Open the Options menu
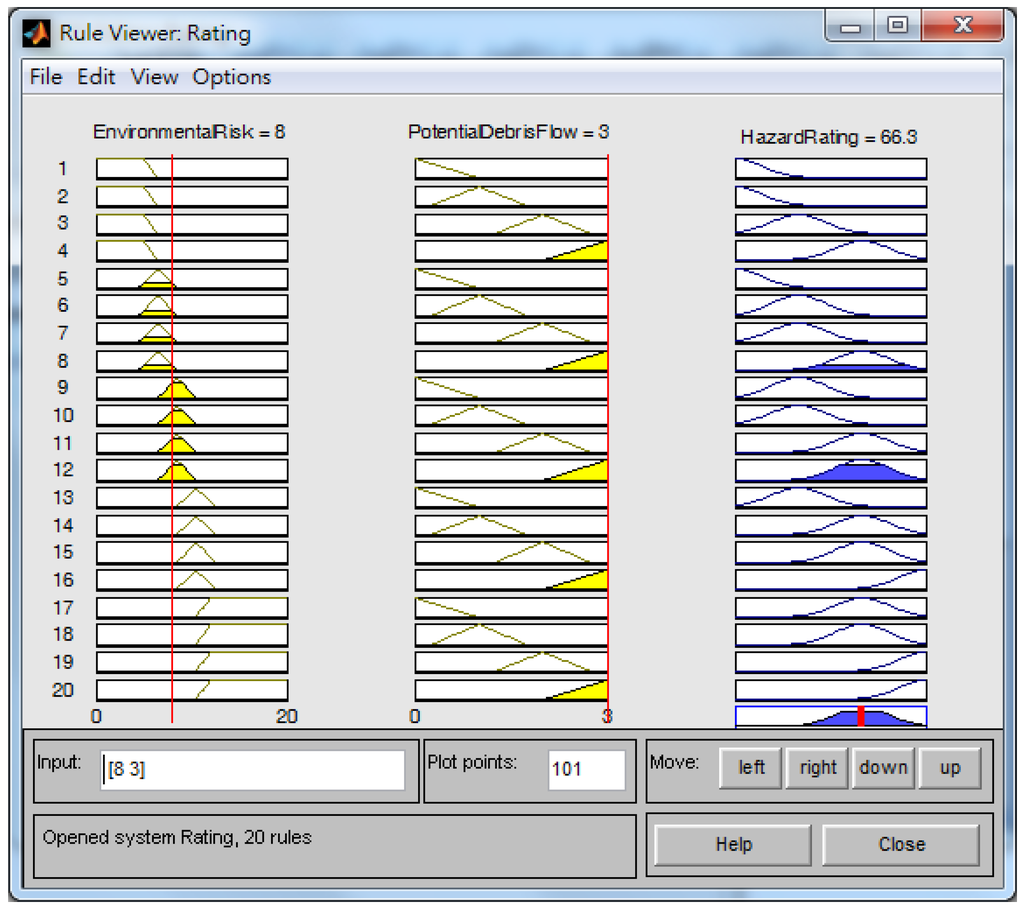 coord(232,77)
